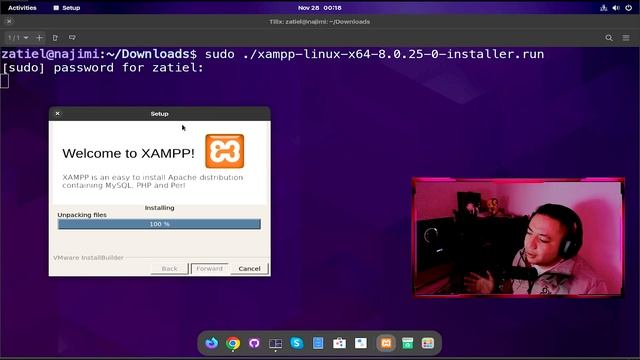
Task: Add terminal to the right icon
Action: 55,38
